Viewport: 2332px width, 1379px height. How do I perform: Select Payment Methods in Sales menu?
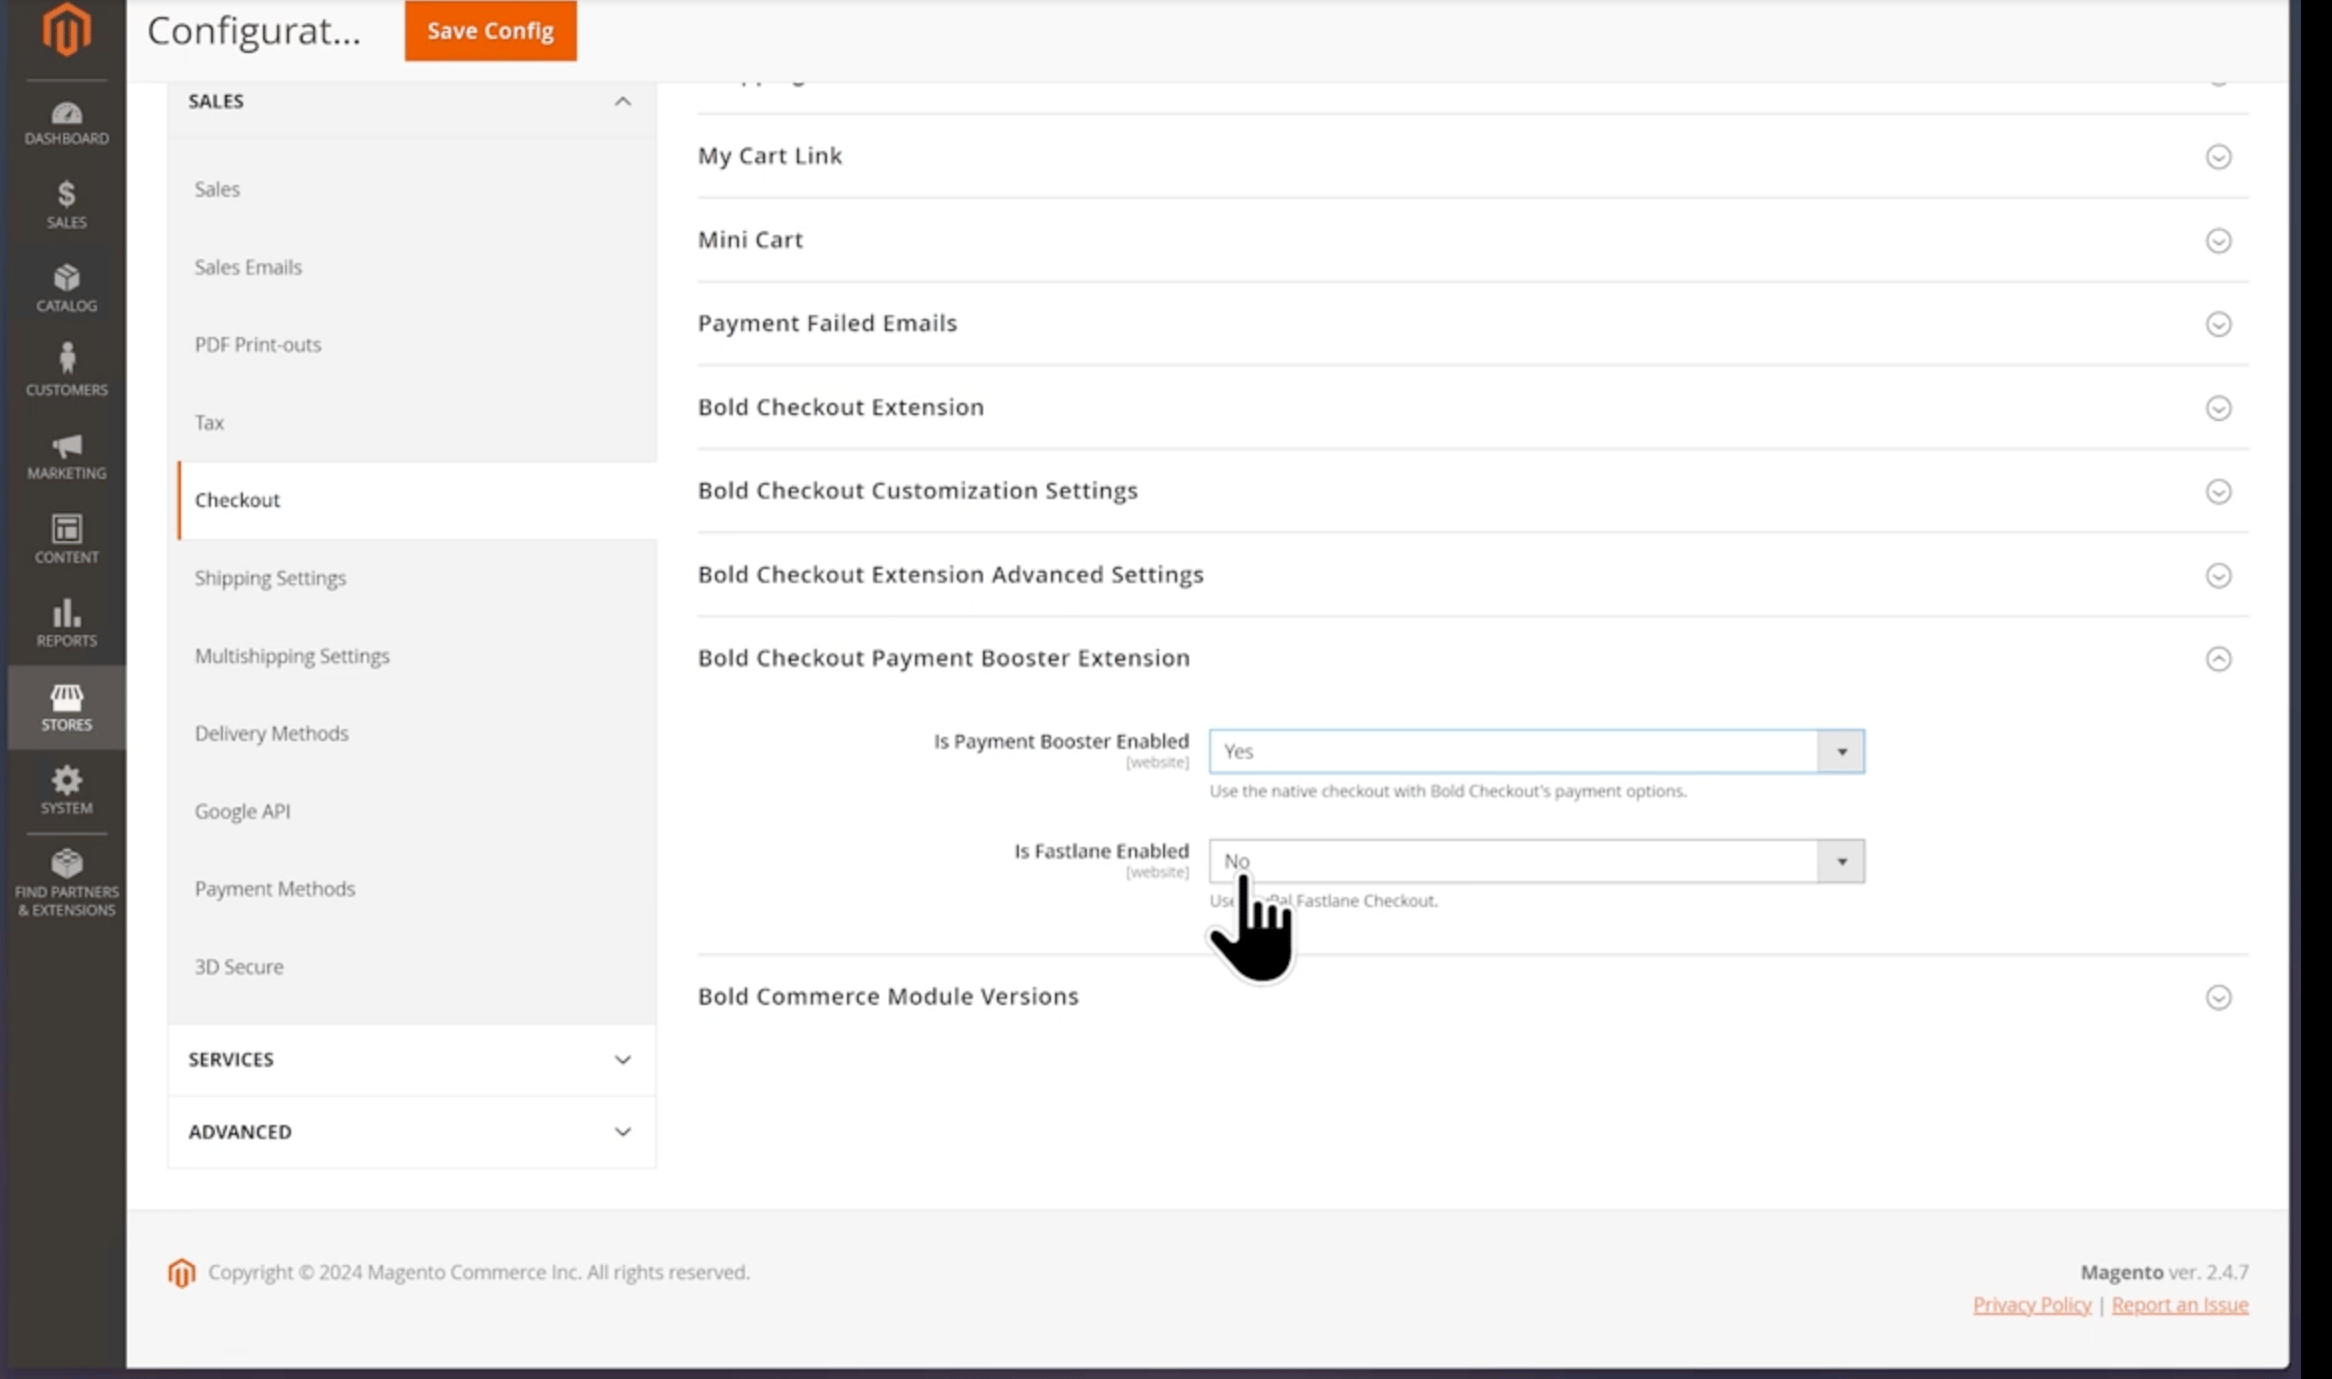(x=275, y=889)
